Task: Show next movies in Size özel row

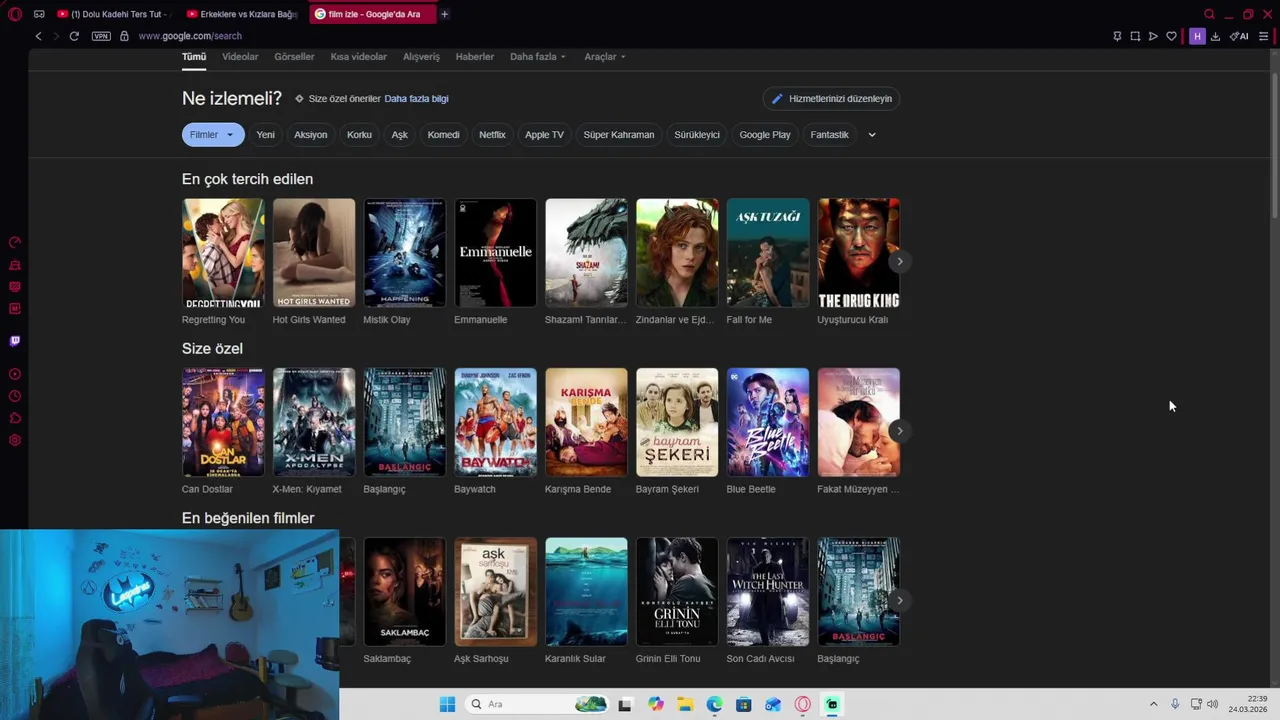Action: tap(899, 431)
